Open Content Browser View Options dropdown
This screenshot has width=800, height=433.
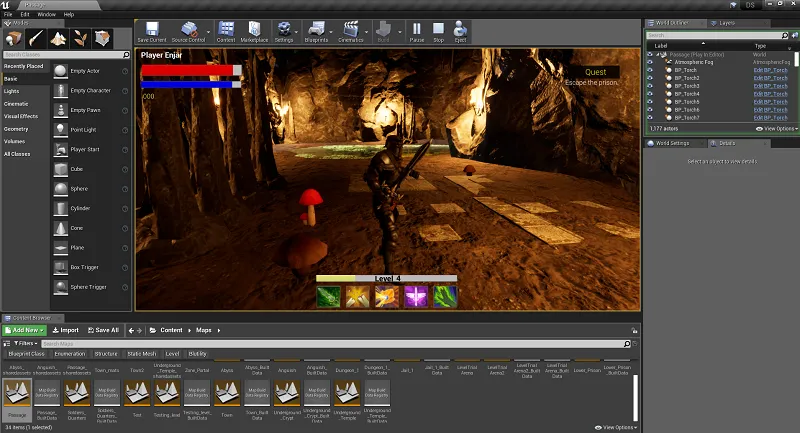click(x=616, y=427)
